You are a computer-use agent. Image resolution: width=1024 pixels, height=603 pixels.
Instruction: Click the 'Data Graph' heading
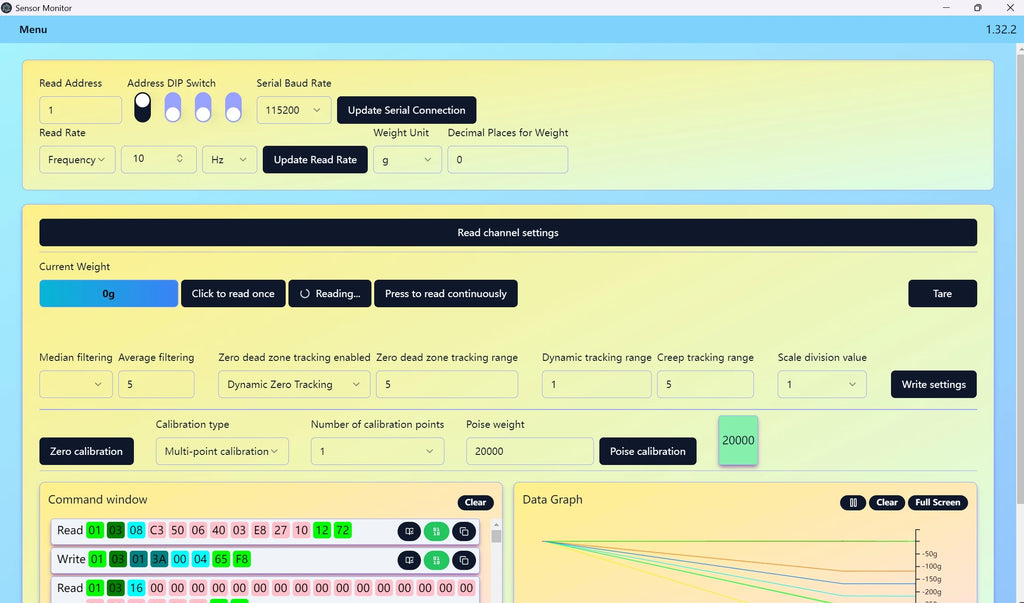pos(552,499)
